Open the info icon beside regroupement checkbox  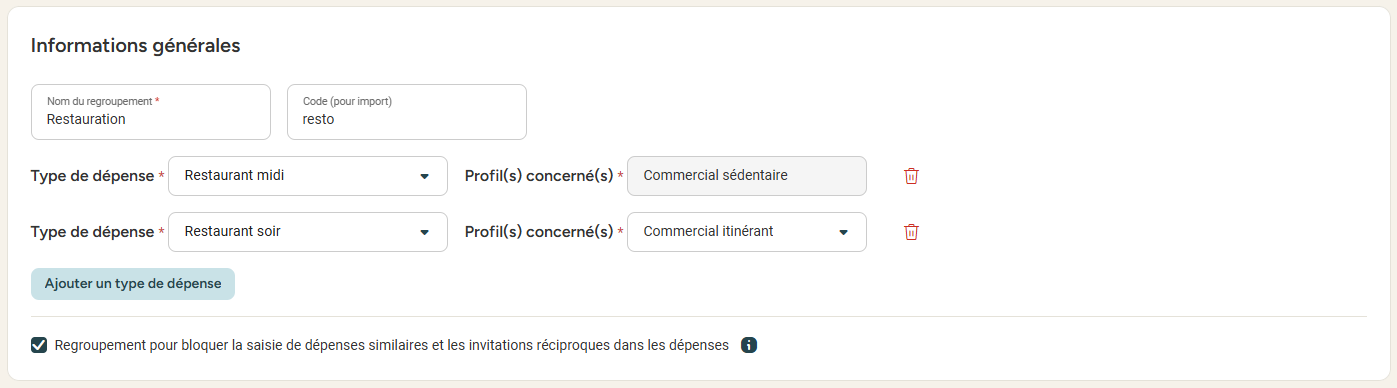[749, 345]
